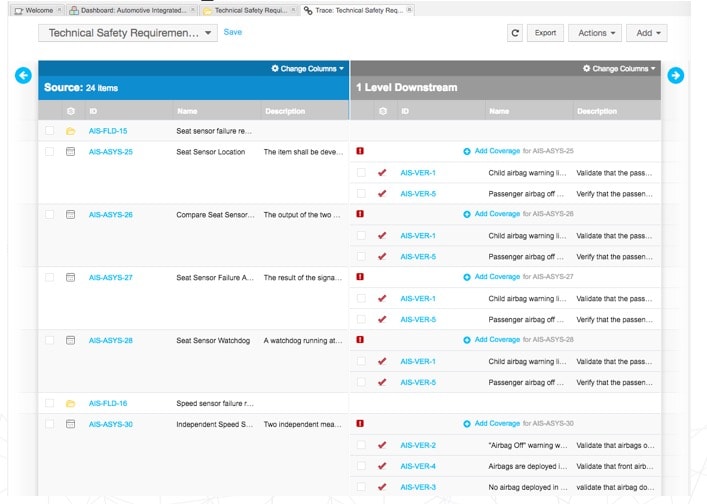Click the AIS-ASYS-28 item type icon
The image size is (707, 504).
70,340
